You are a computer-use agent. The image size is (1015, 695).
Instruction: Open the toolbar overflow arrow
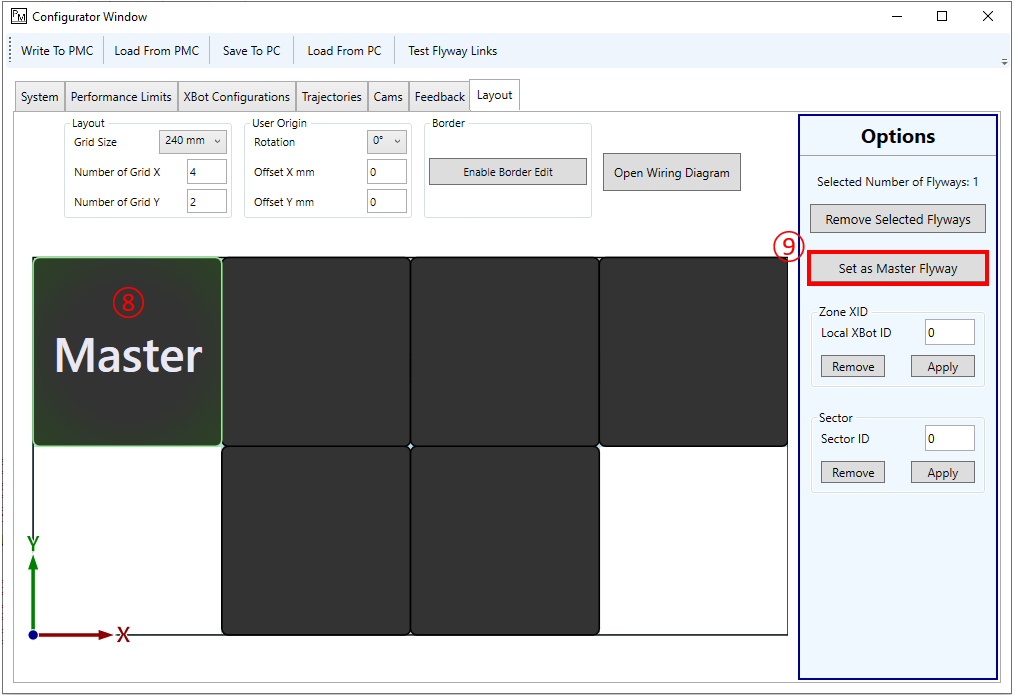point(1004,62)
